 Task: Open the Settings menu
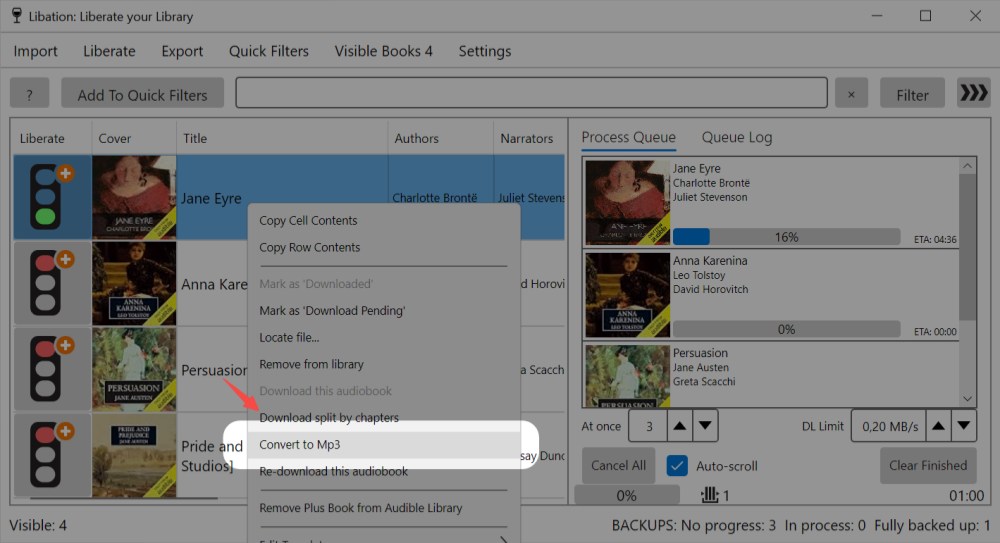coord(485,51)
